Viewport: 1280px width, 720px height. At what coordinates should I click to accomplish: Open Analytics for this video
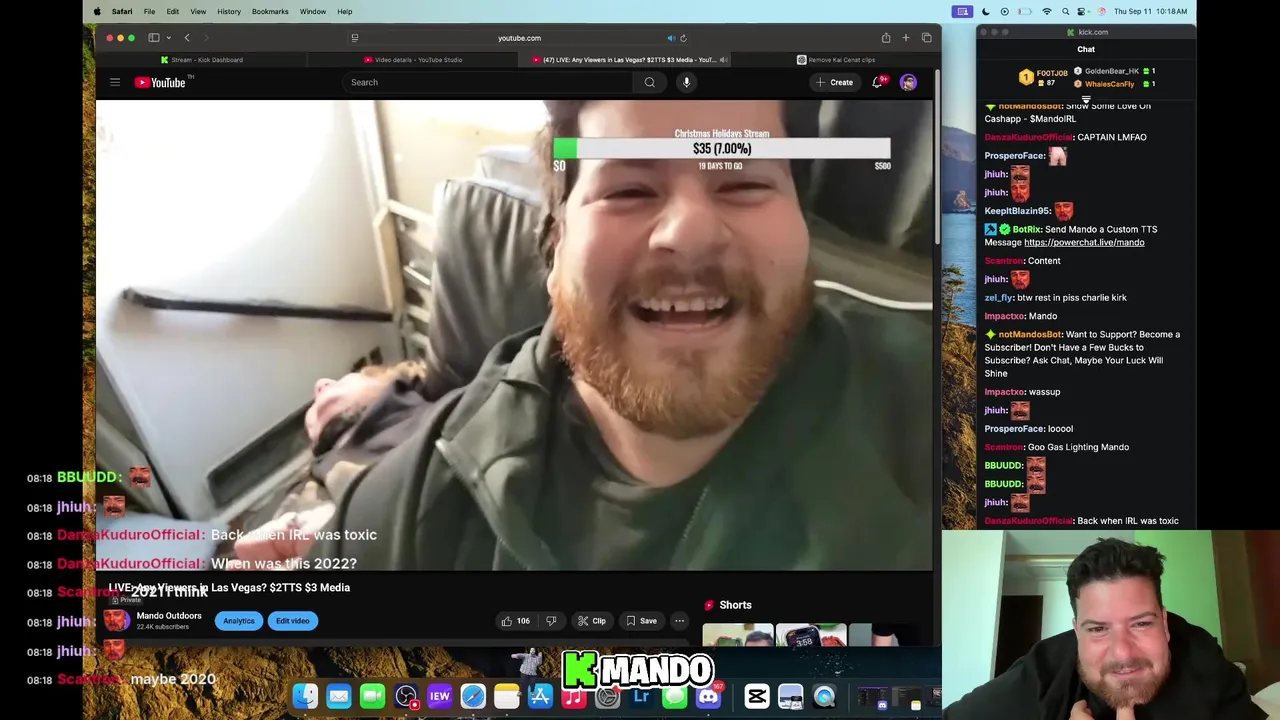coord(238,621)
